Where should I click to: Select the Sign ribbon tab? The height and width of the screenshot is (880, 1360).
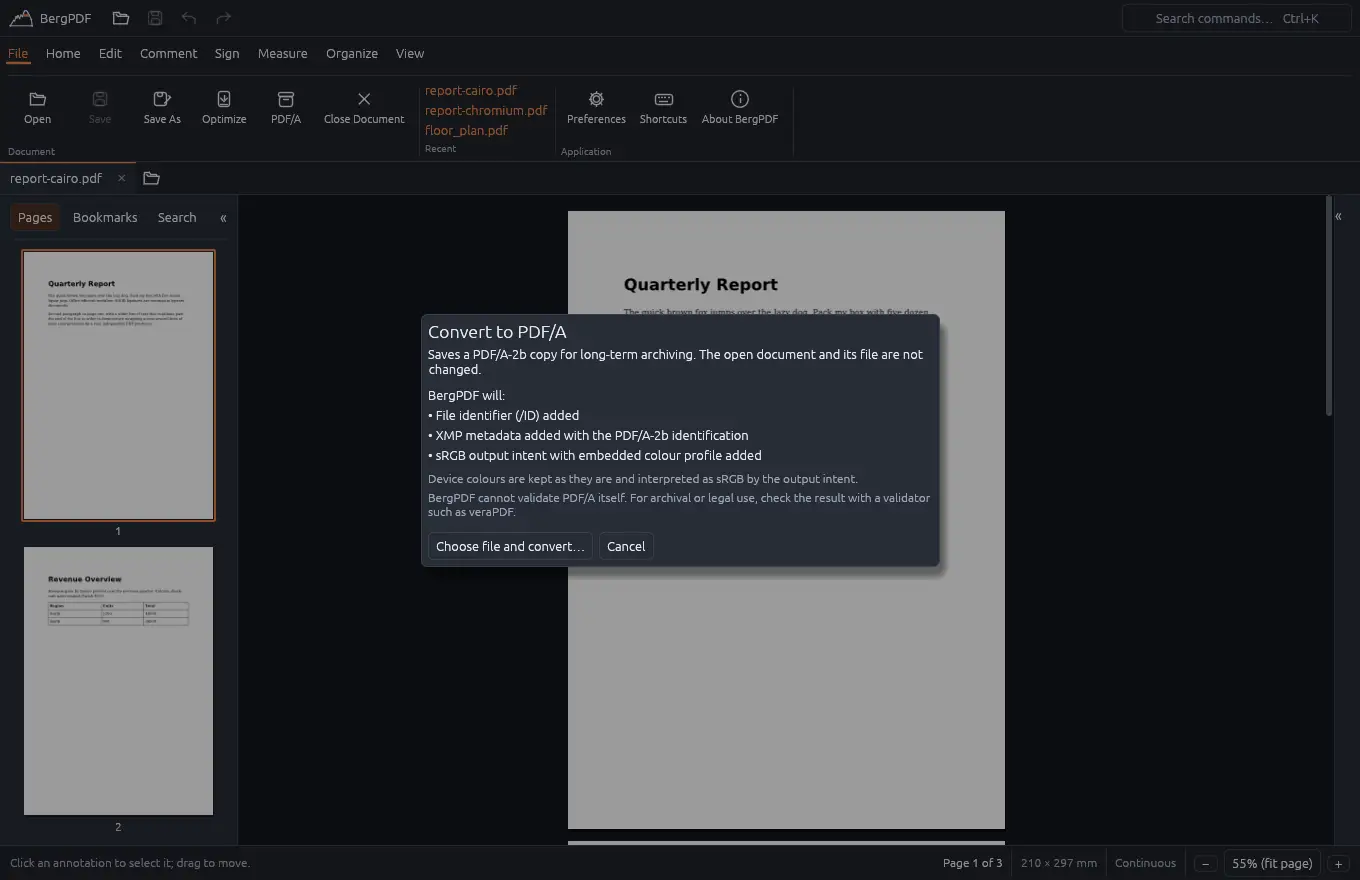click(x=227, y=53)
